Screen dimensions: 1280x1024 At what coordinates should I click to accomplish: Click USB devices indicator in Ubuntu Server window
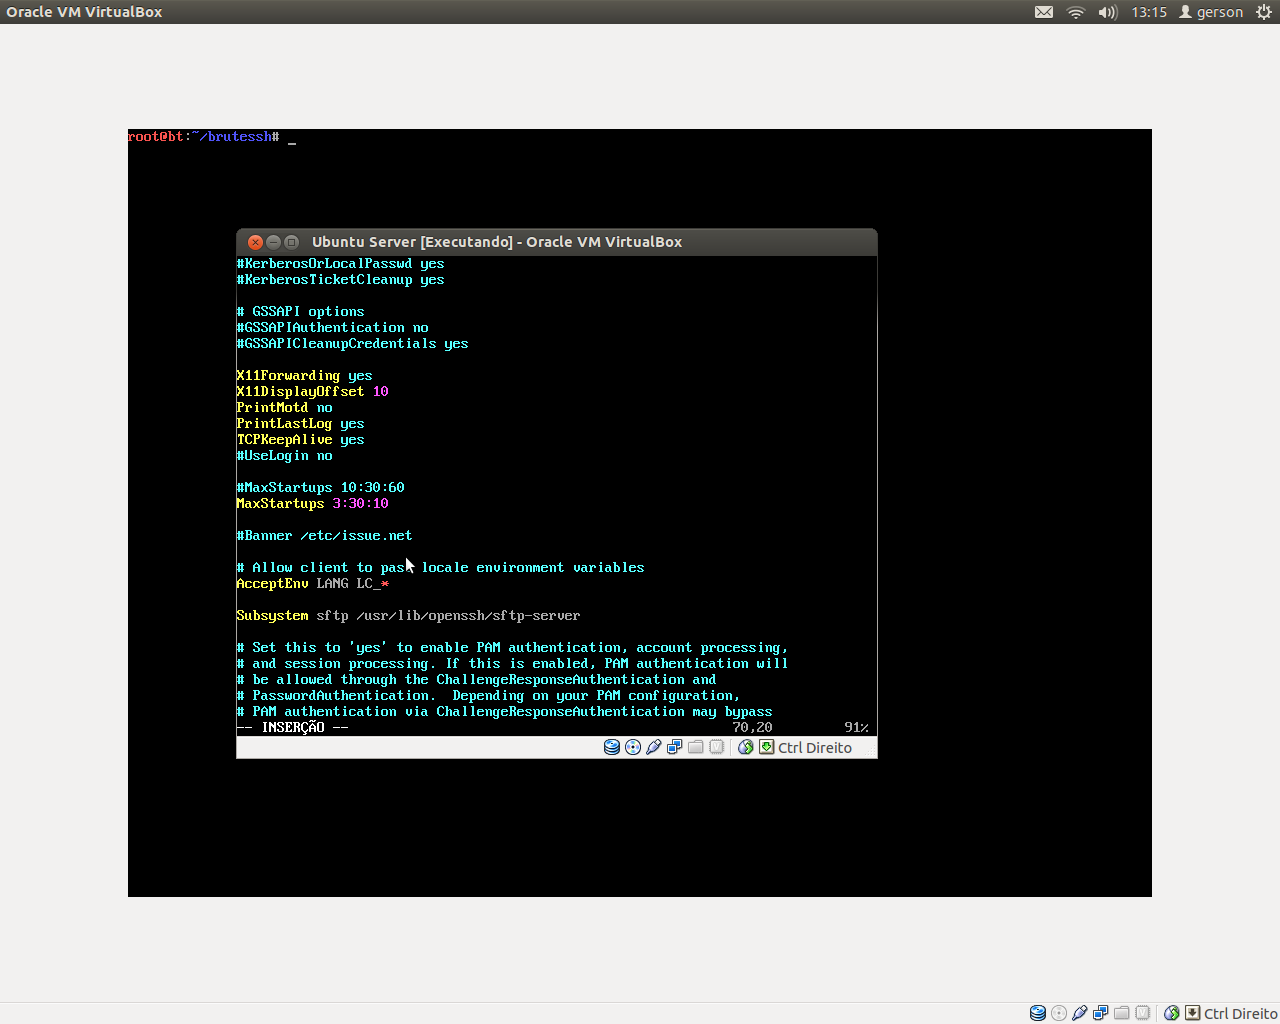point(654,747)
